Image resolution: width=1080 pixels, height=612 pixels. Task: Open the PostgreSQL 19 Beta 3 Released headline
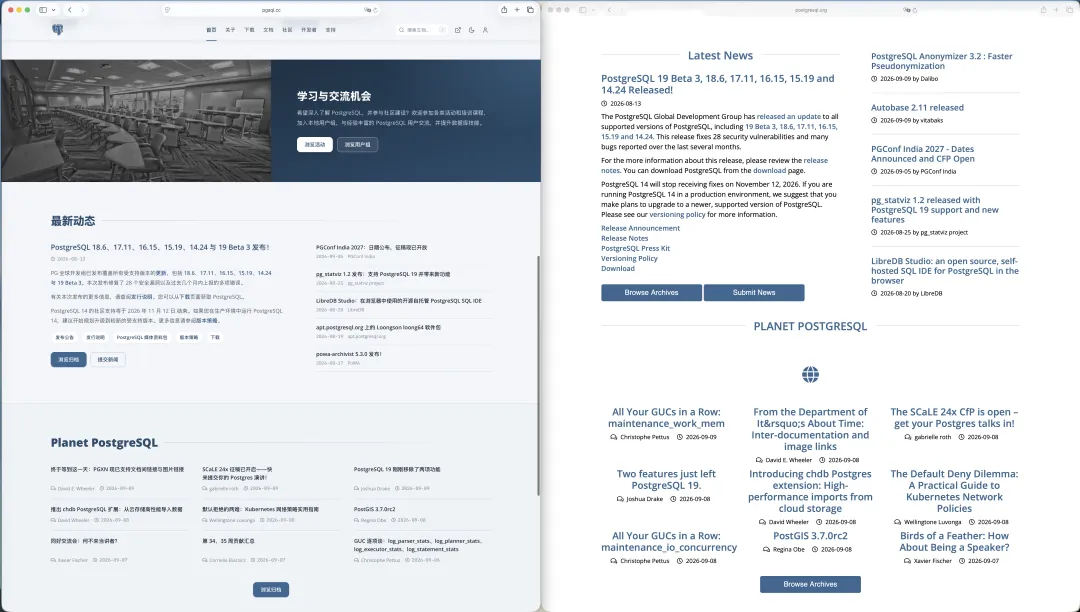(x=718, y=84)
